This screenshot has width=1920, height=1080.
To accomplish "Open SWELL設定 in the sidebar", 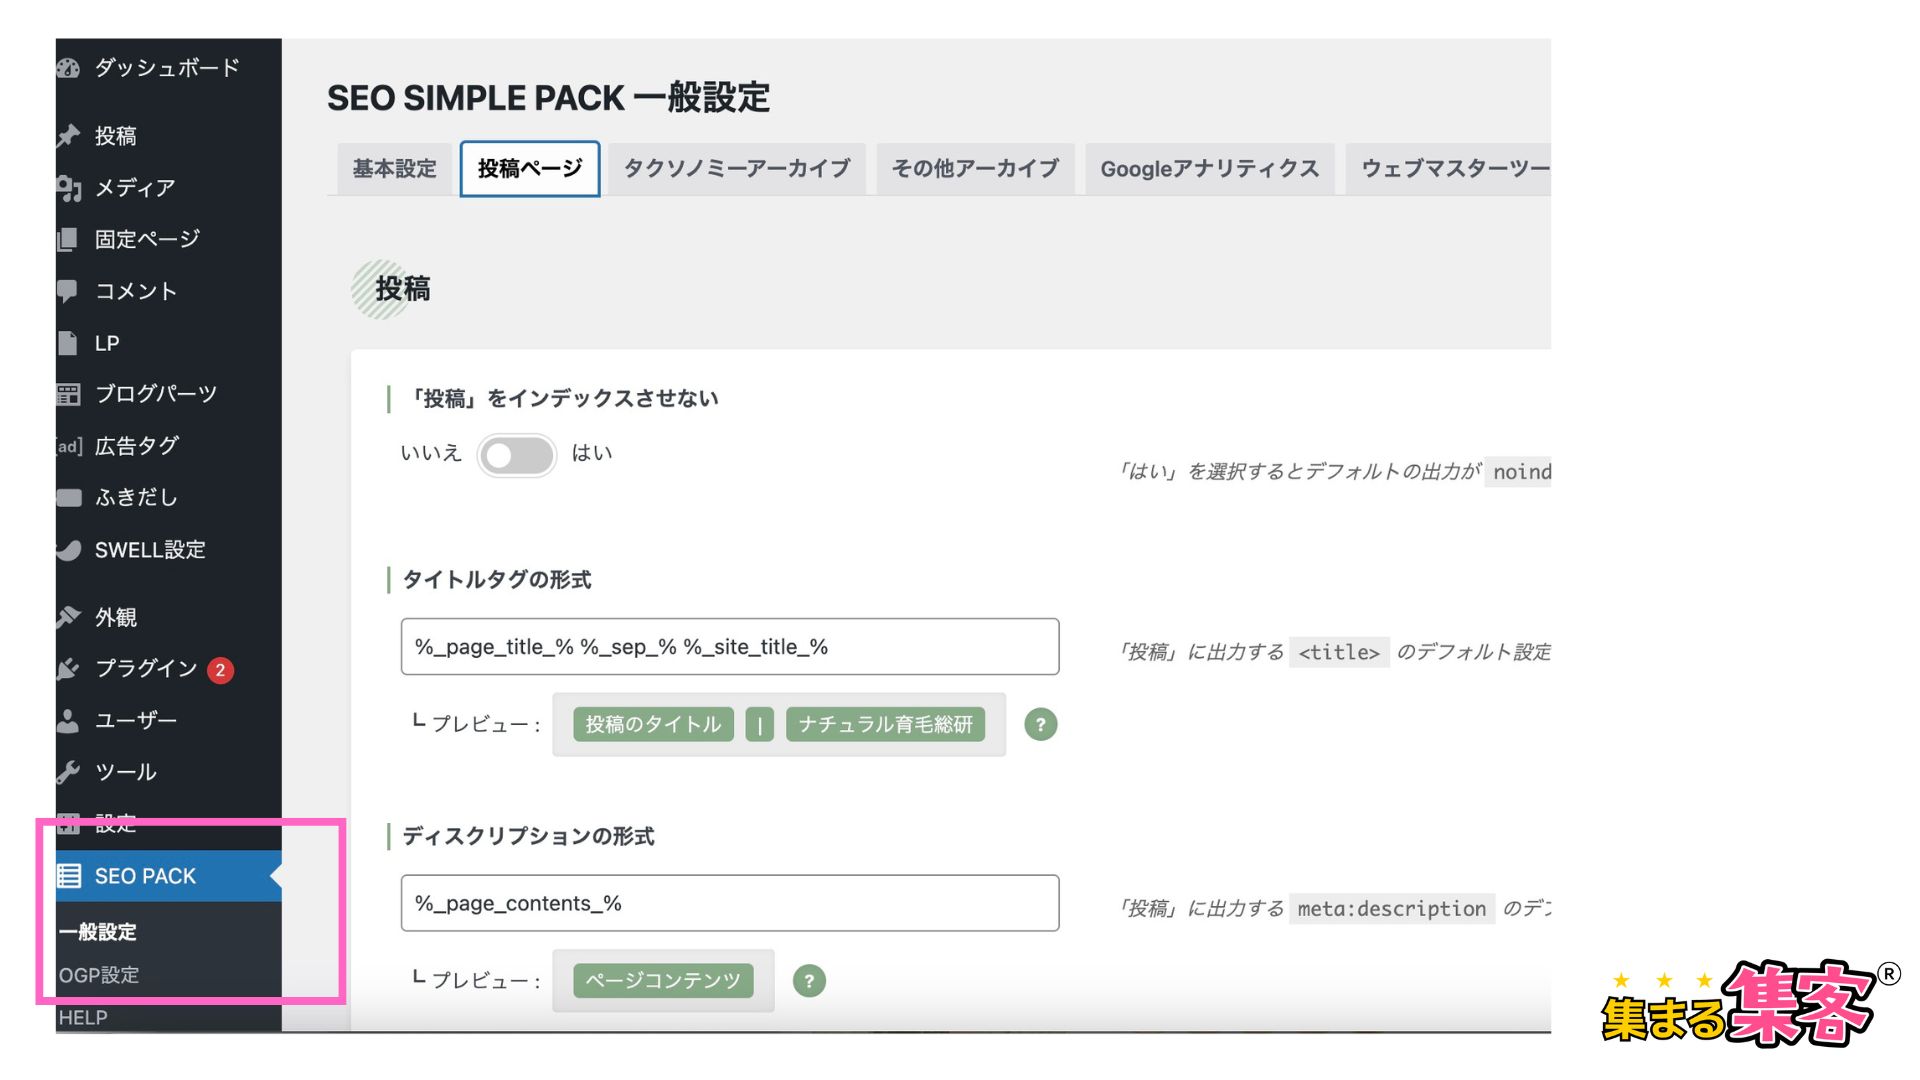I will (x=149, y=550).
